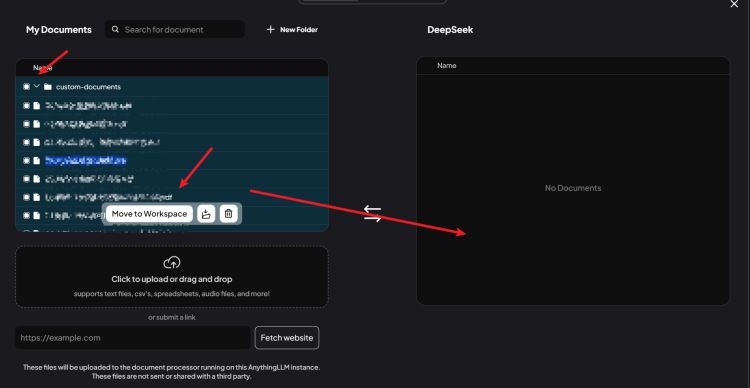Click the Fetch website button
Screen dimensions: 750x388
point(287,338)
